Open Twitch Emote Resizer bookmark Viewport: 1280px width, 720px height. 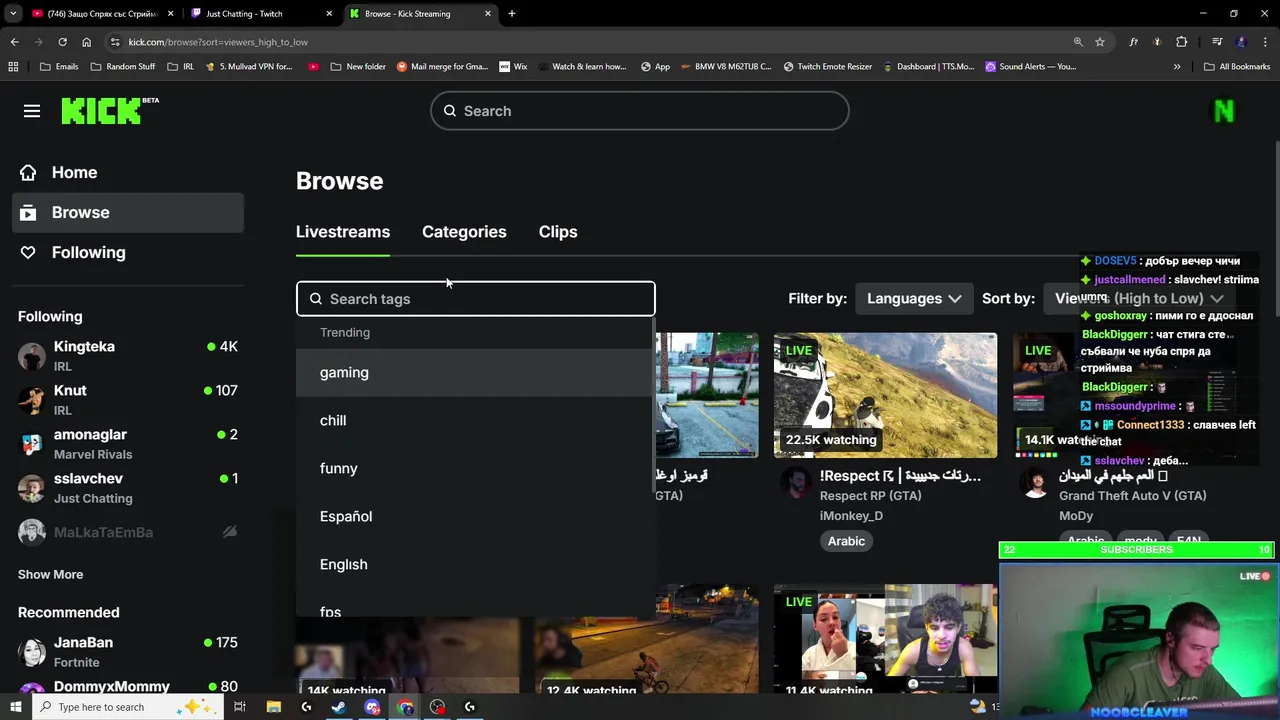(x=828, y=67)
